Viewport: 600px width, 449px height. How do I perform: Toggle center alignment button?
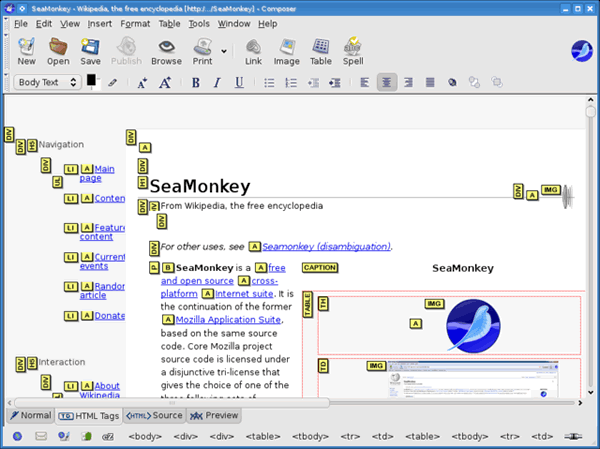coord(386,82)
